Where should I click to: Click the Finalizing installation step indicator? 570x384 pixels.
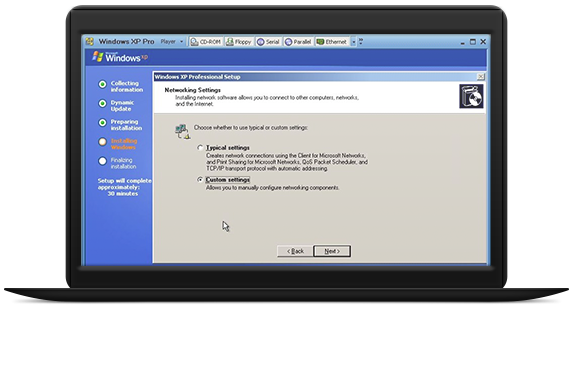pyautogui.click(x=103, y=161)
